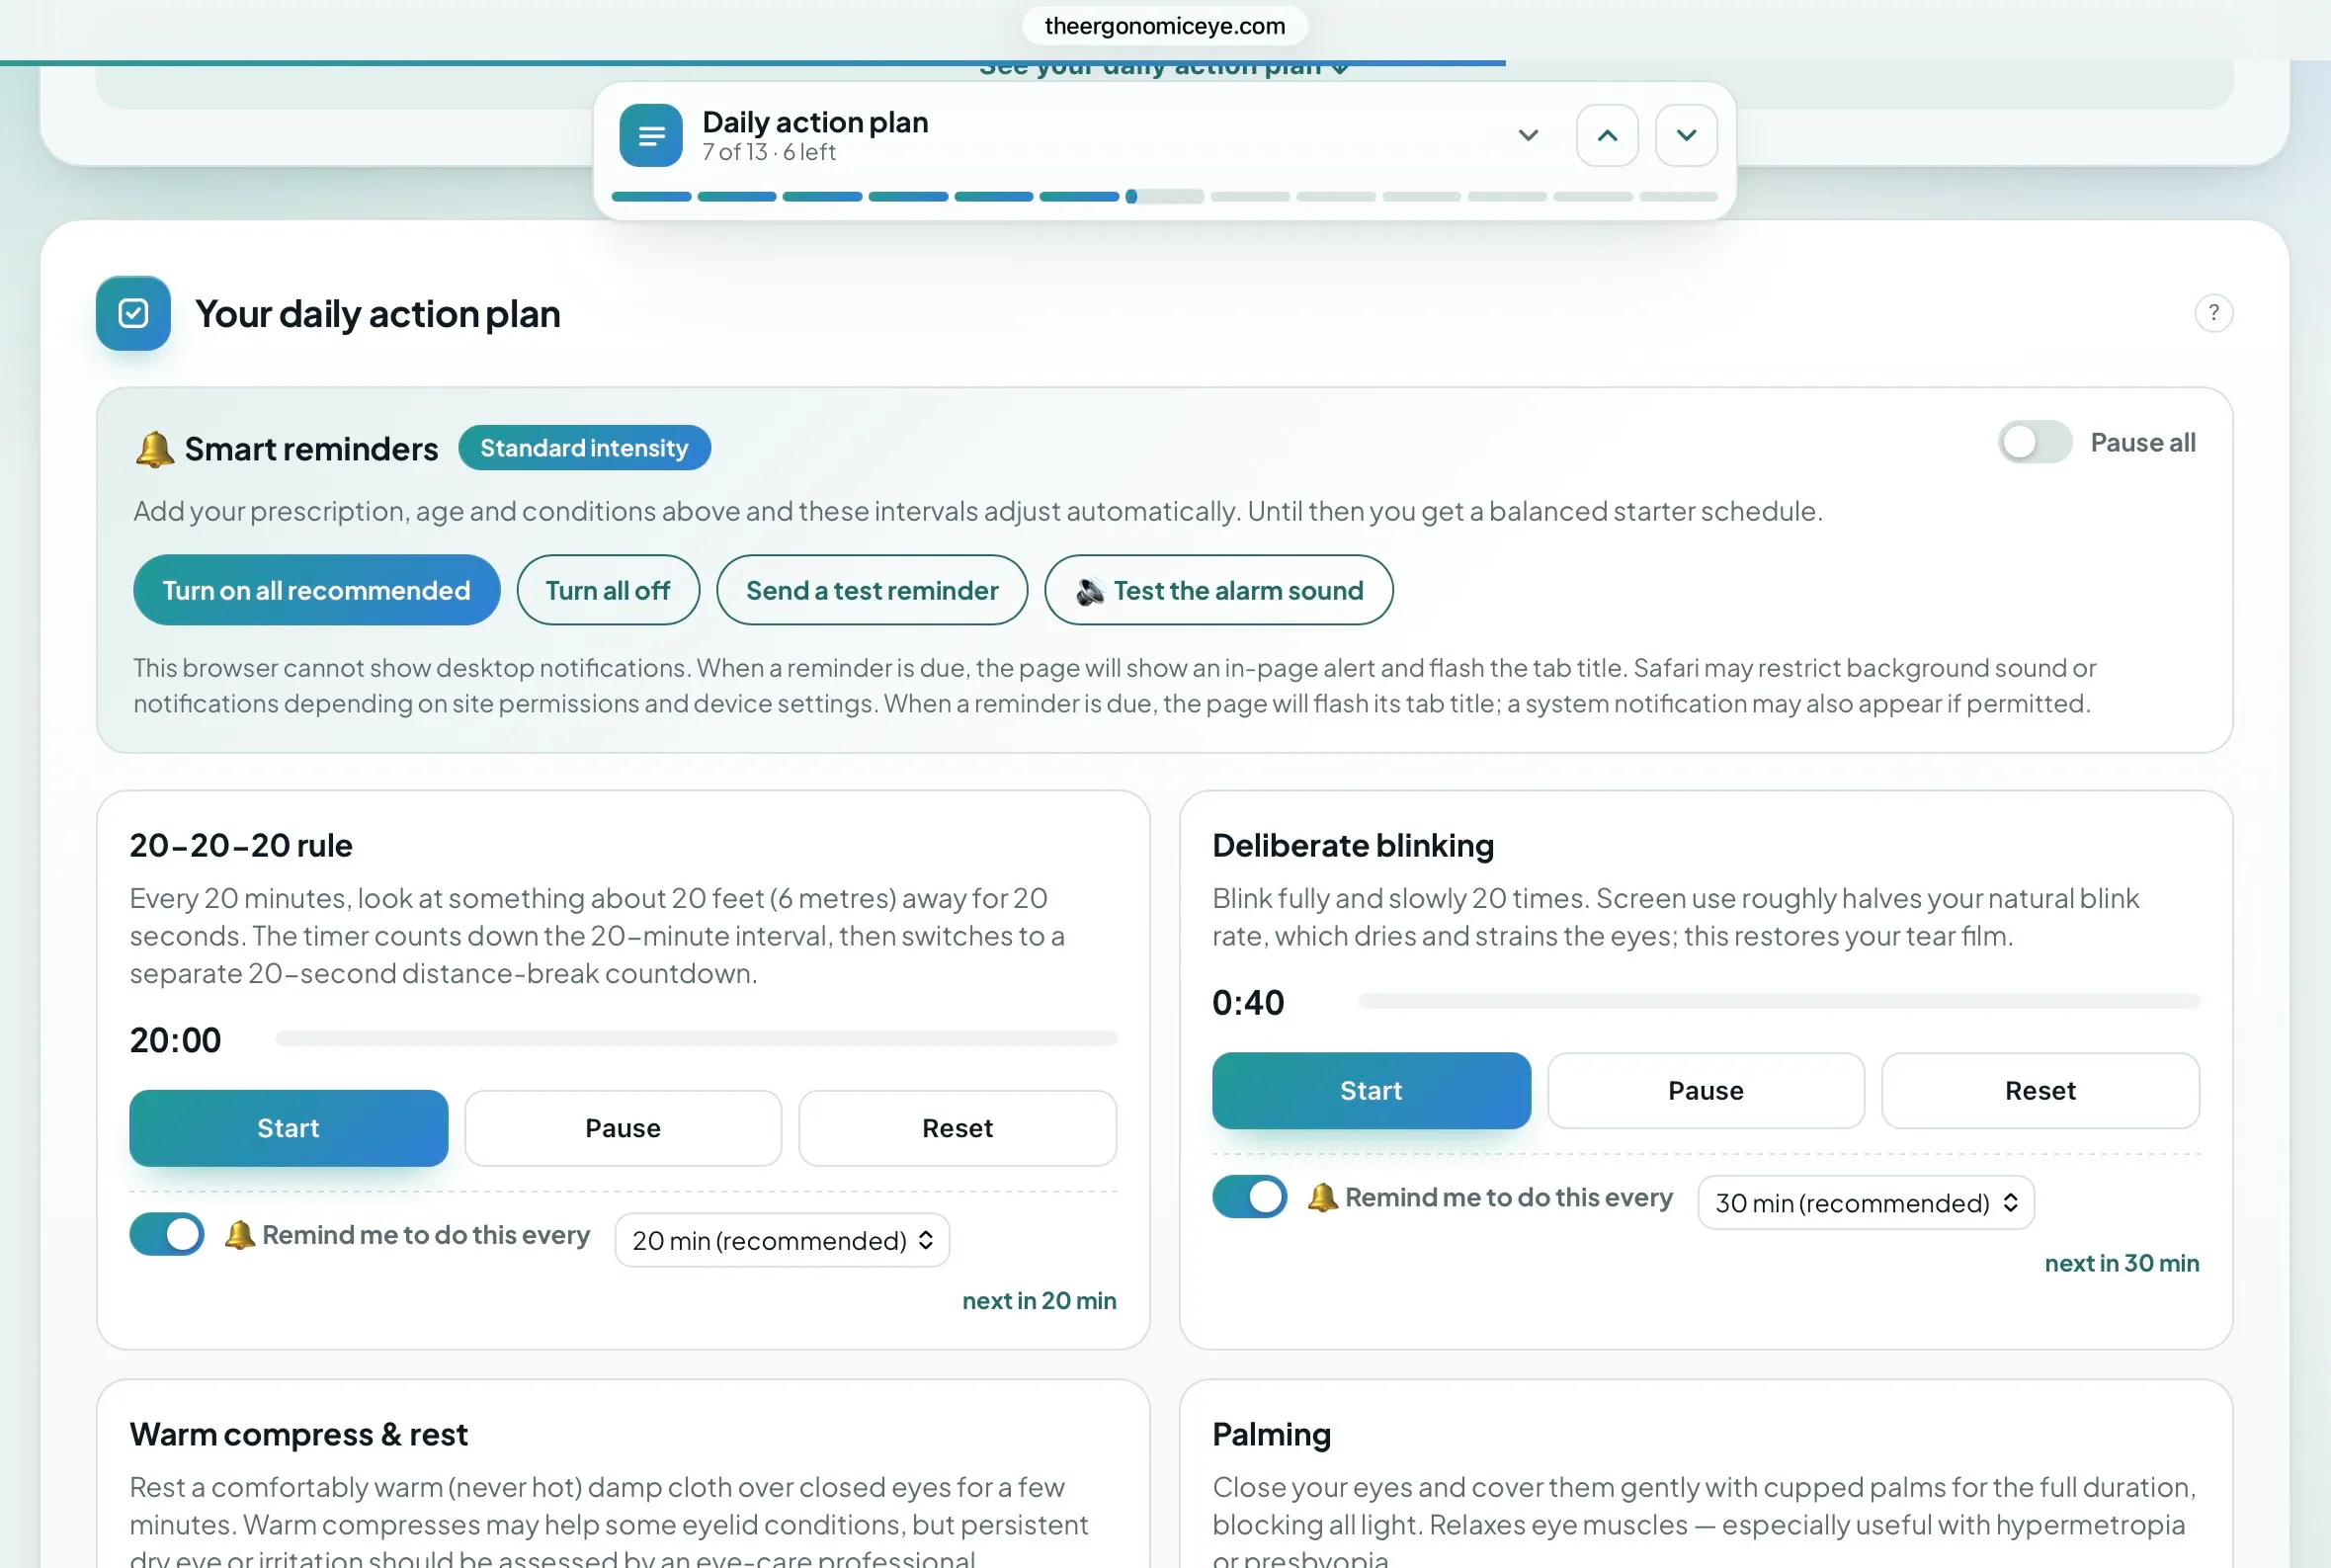Toggle the Pause all switch
2331x1568 pixels.
(2035, 442)
